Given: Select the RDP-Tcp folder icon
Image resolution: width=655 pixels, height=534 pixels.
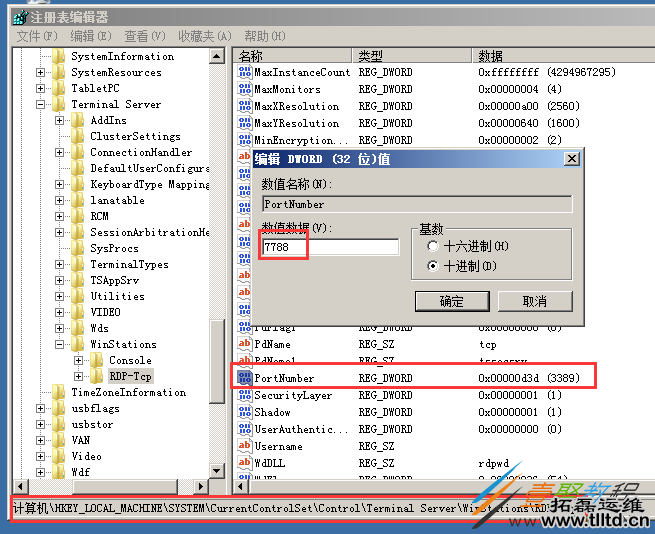Looking at the screenshot, I should point(97,376).
